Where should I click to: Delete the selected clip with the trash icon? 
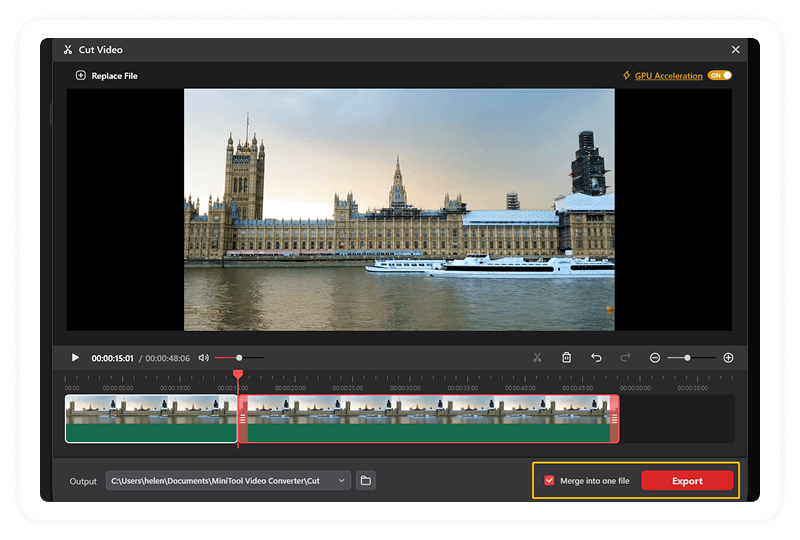tap(566, 358)
